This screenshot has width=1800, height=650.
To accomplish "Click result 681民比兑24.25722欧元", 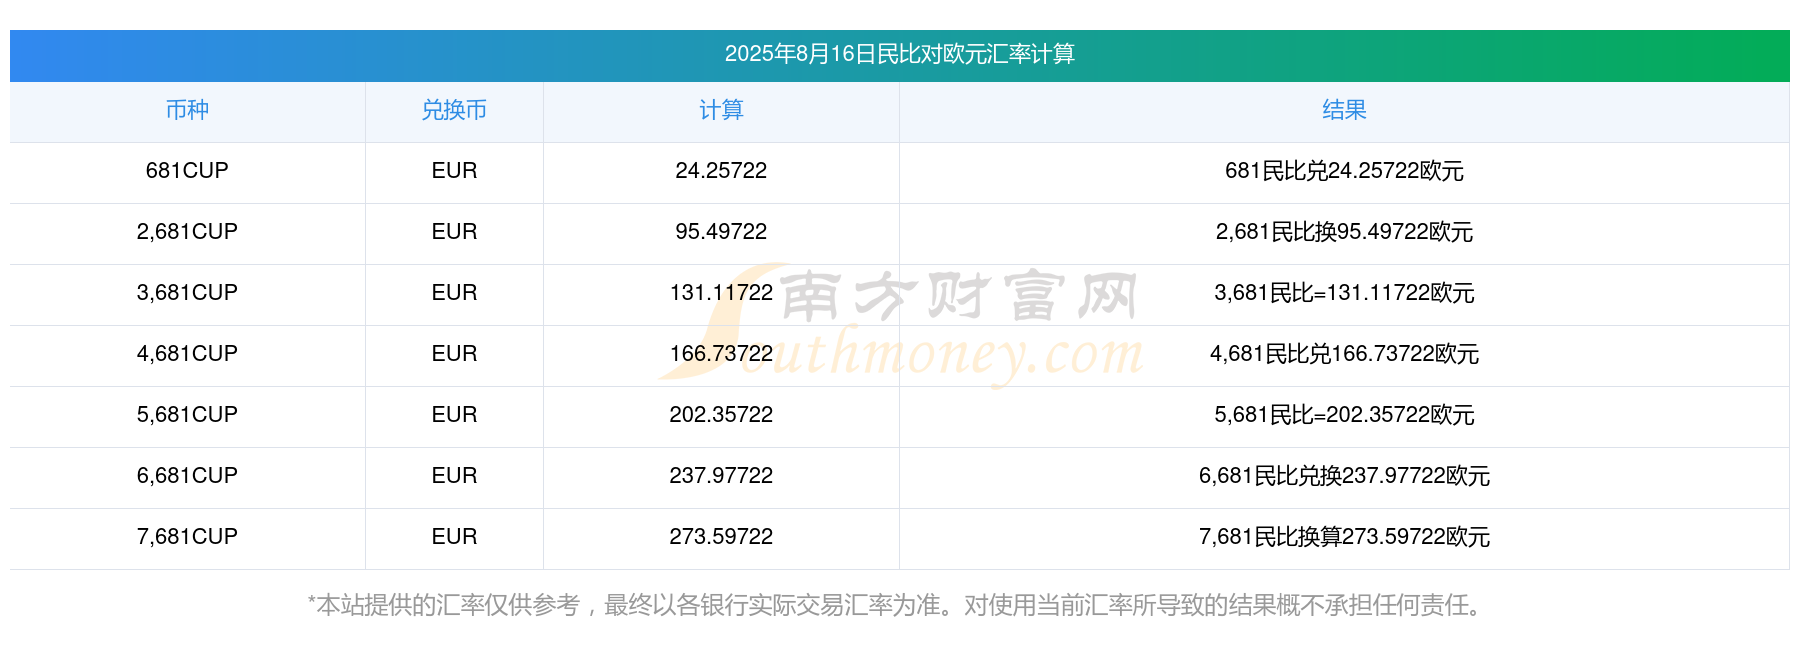I will [1344, 171].
